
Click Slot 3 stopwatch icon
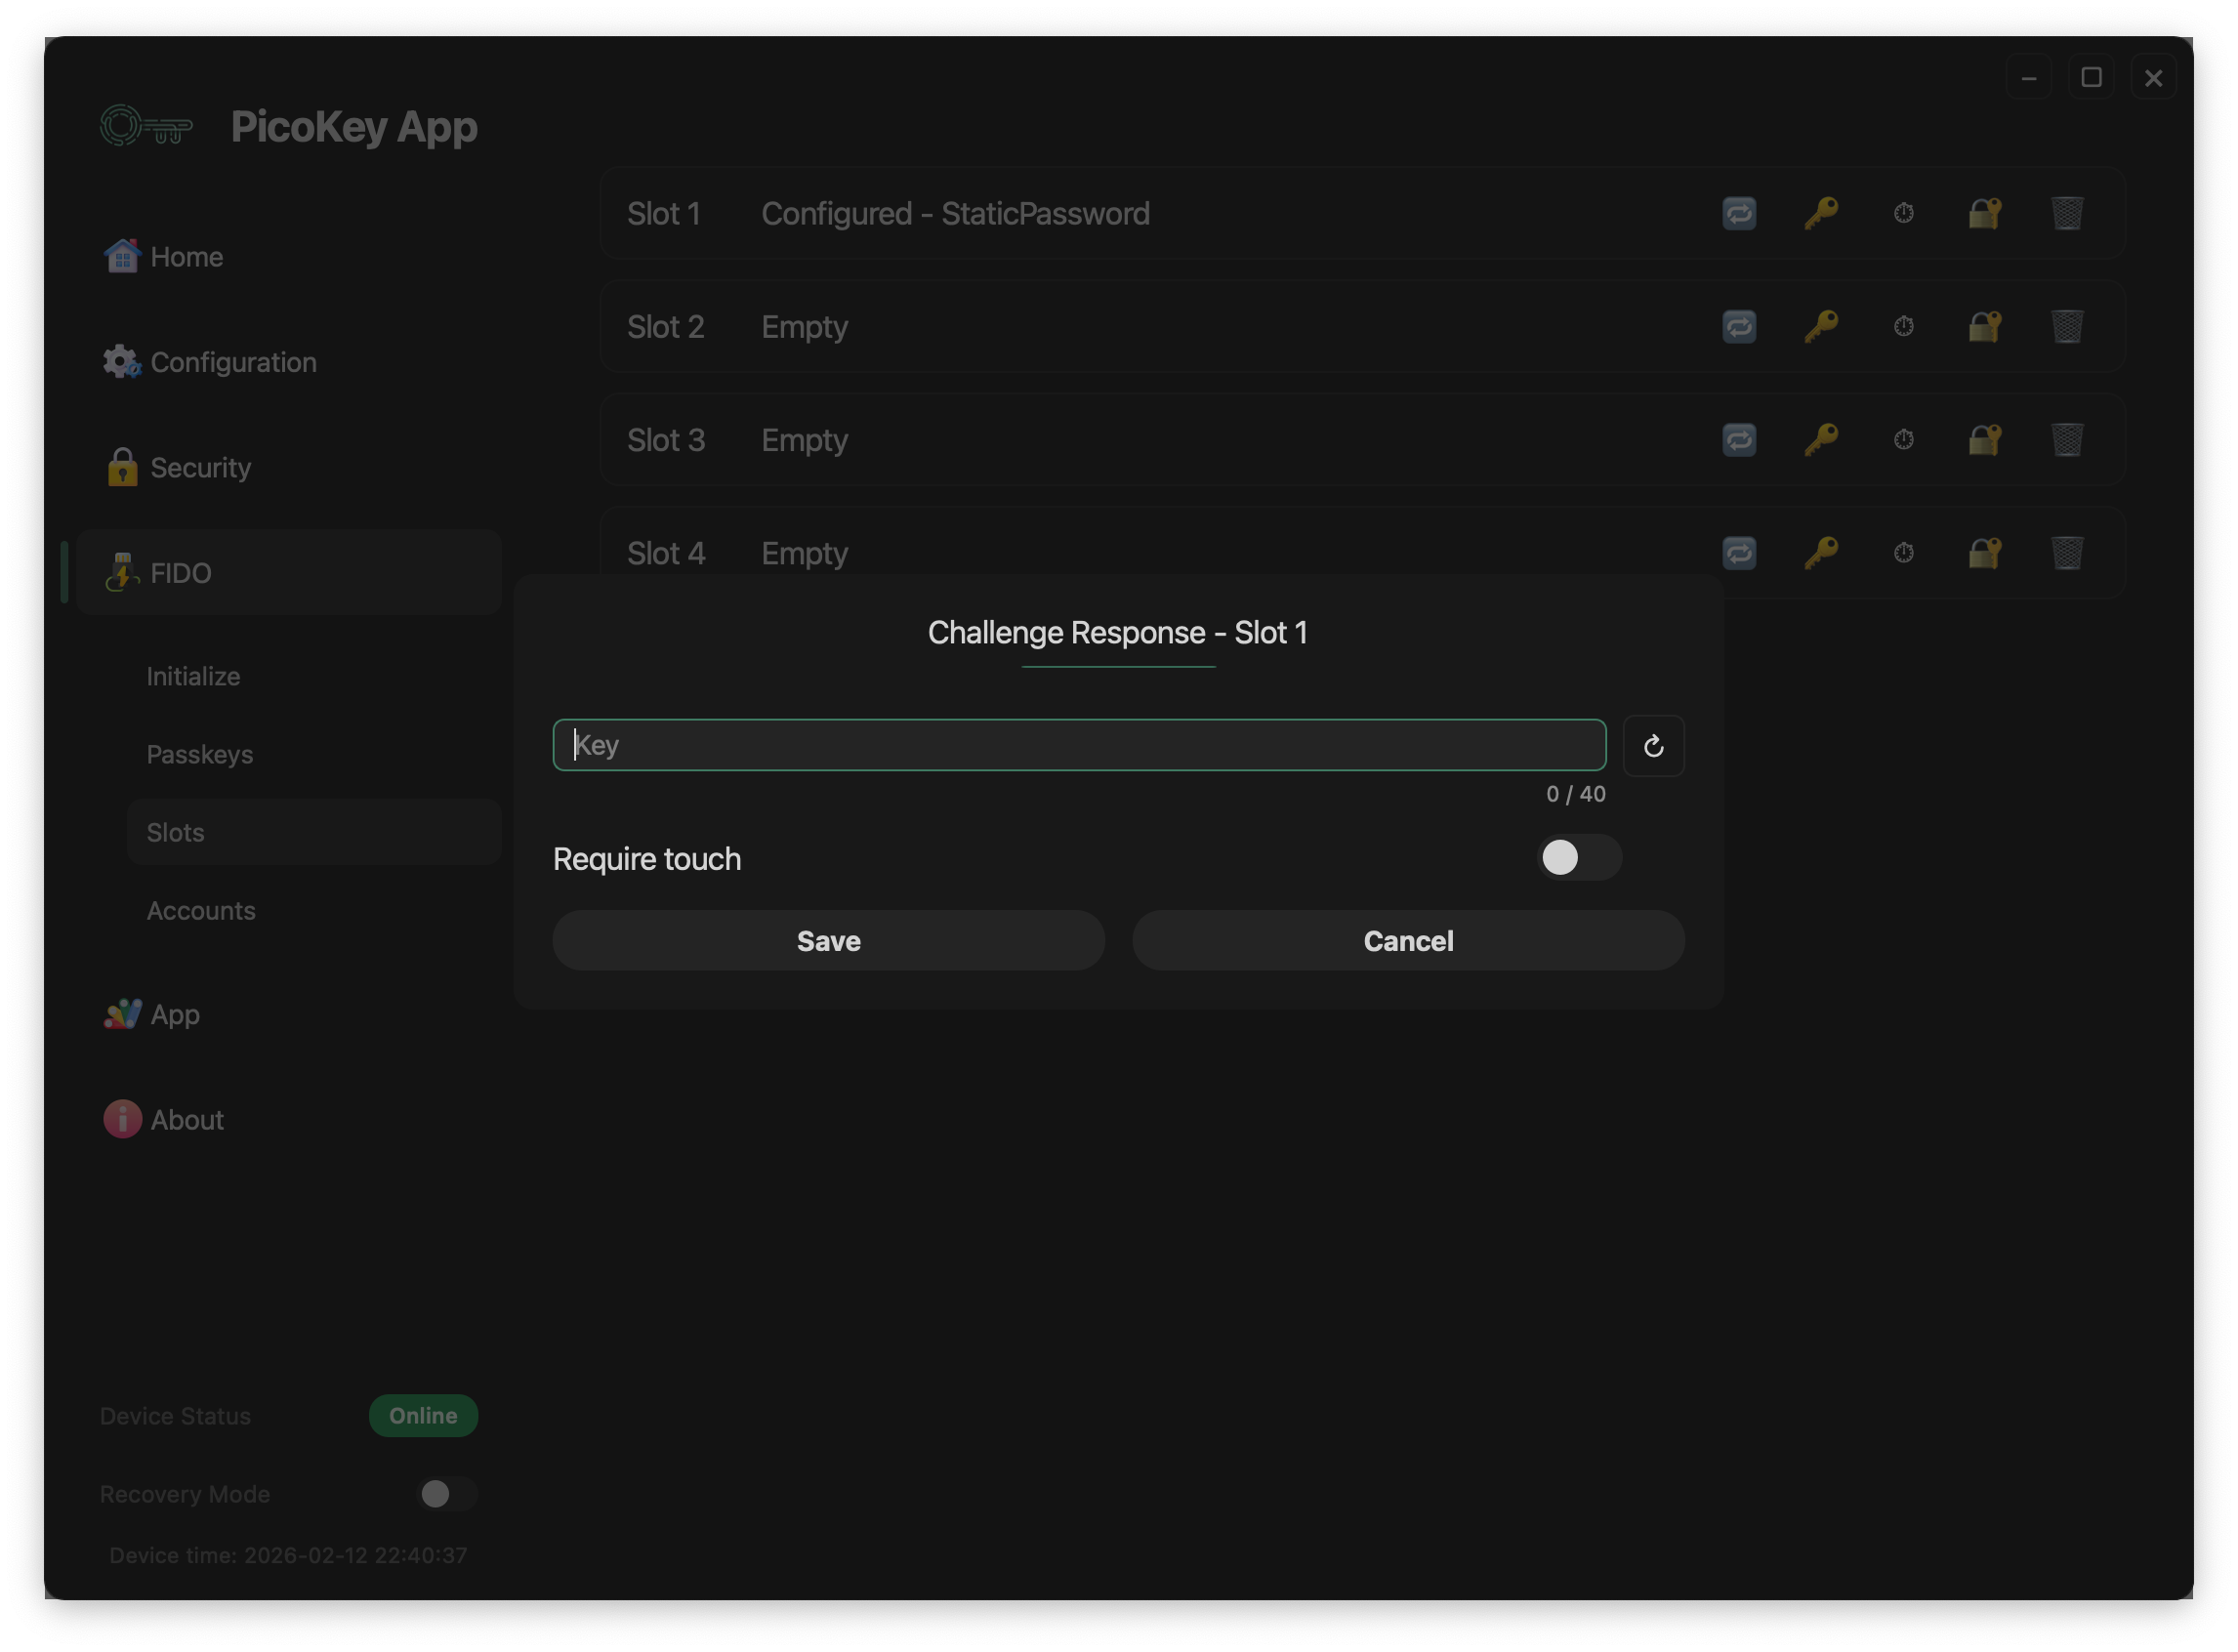coord(1903,440)
